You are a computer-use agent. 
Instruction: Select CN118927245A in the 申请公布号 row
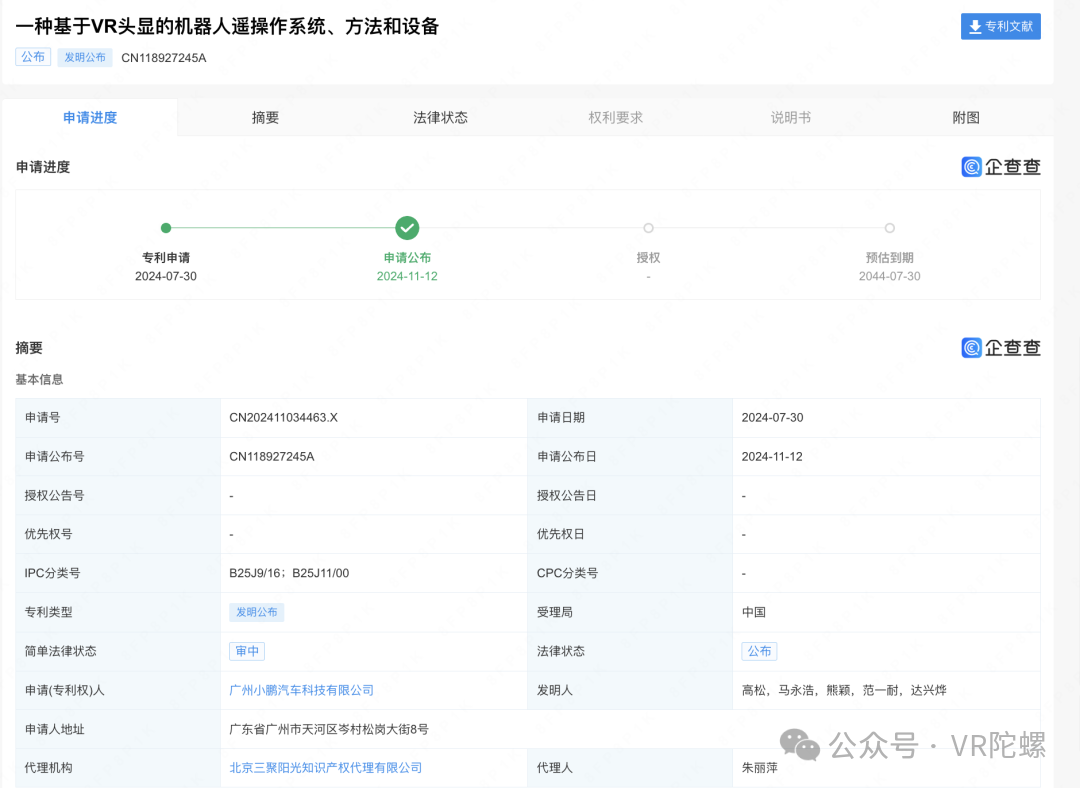point(272,457)
